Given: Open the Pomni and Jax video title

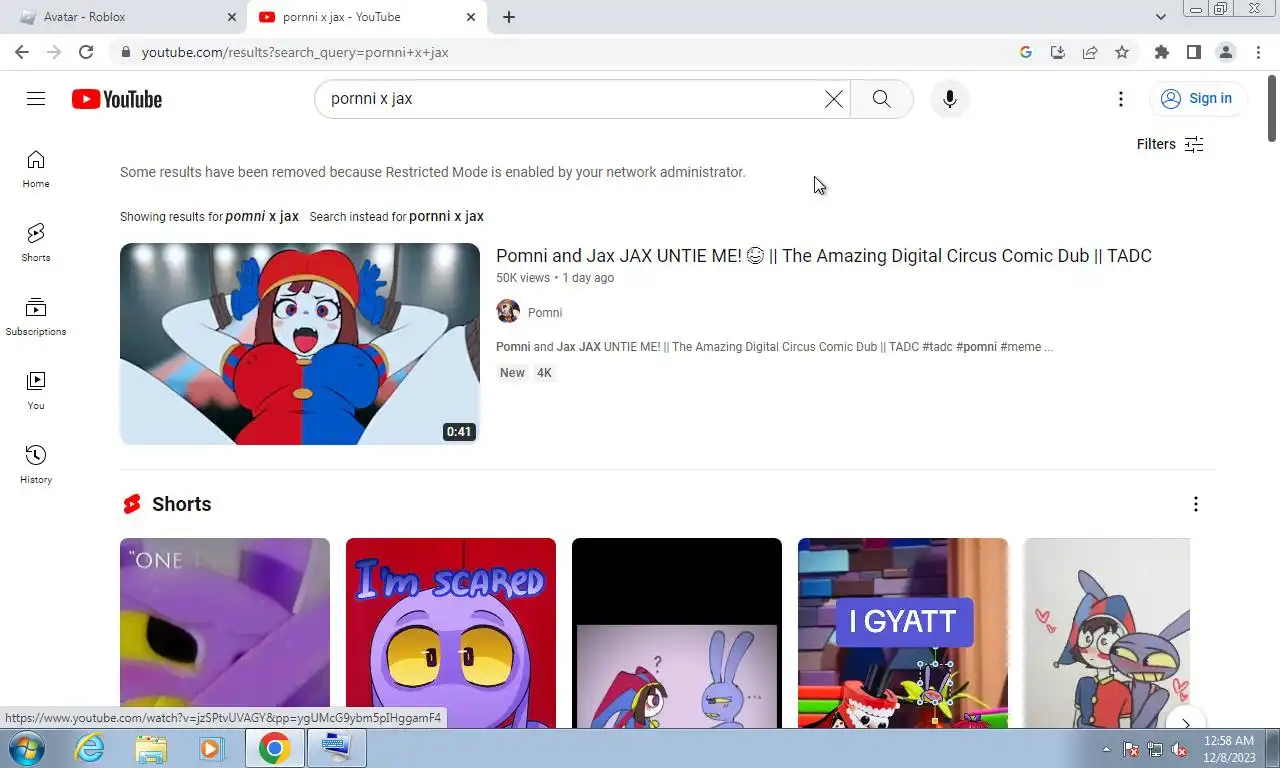Looking at the screenshot, I should point(824,256).
